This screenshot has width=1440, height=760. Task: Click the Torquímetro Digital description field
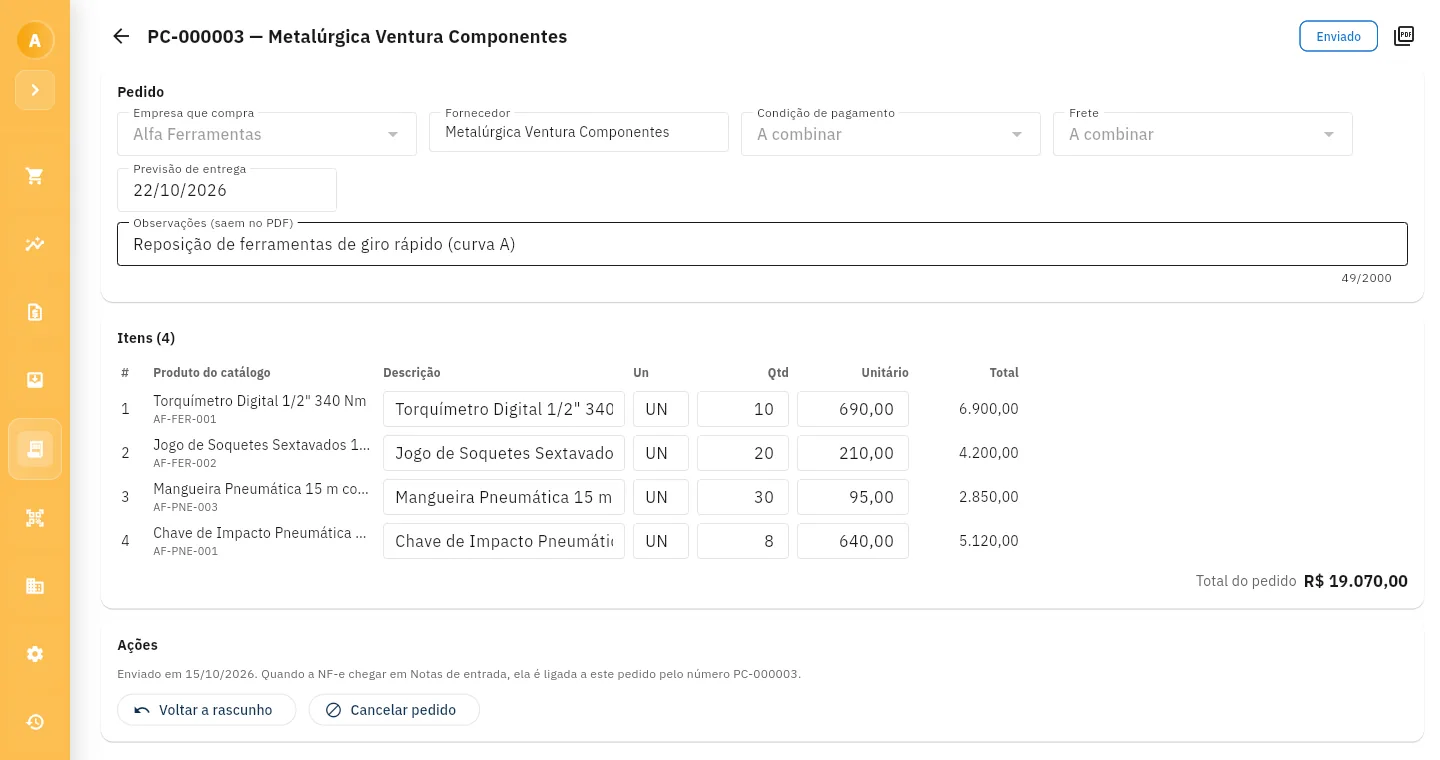tap(504, 409)
